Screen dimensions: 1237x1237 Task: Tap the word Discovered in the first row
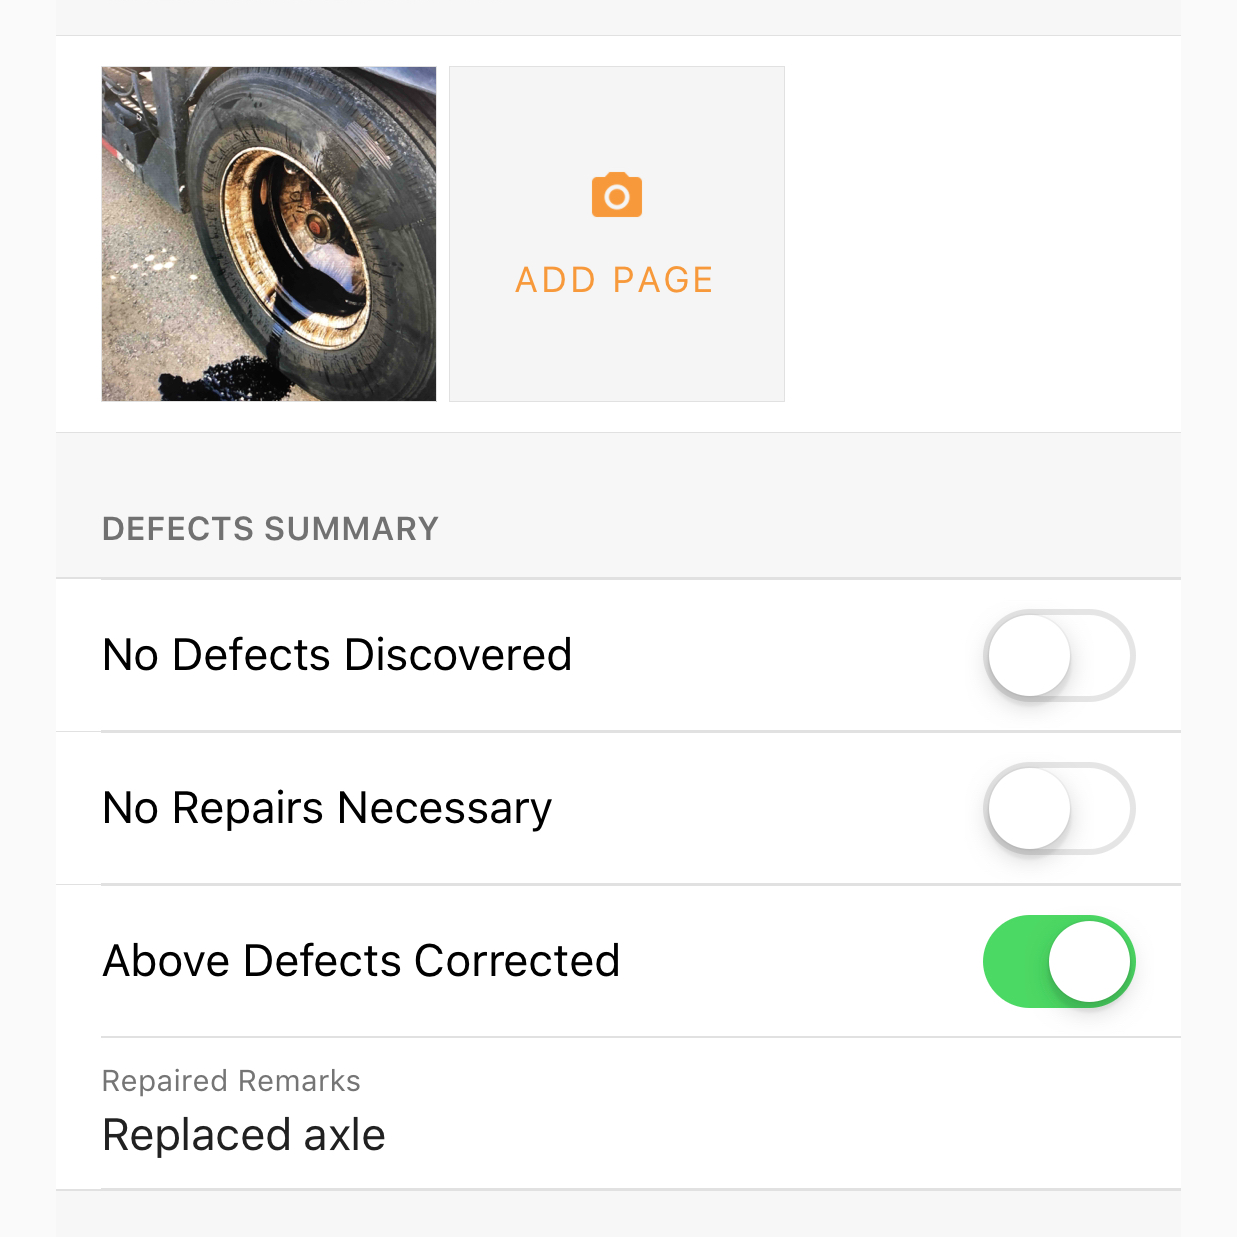point(458,656)
